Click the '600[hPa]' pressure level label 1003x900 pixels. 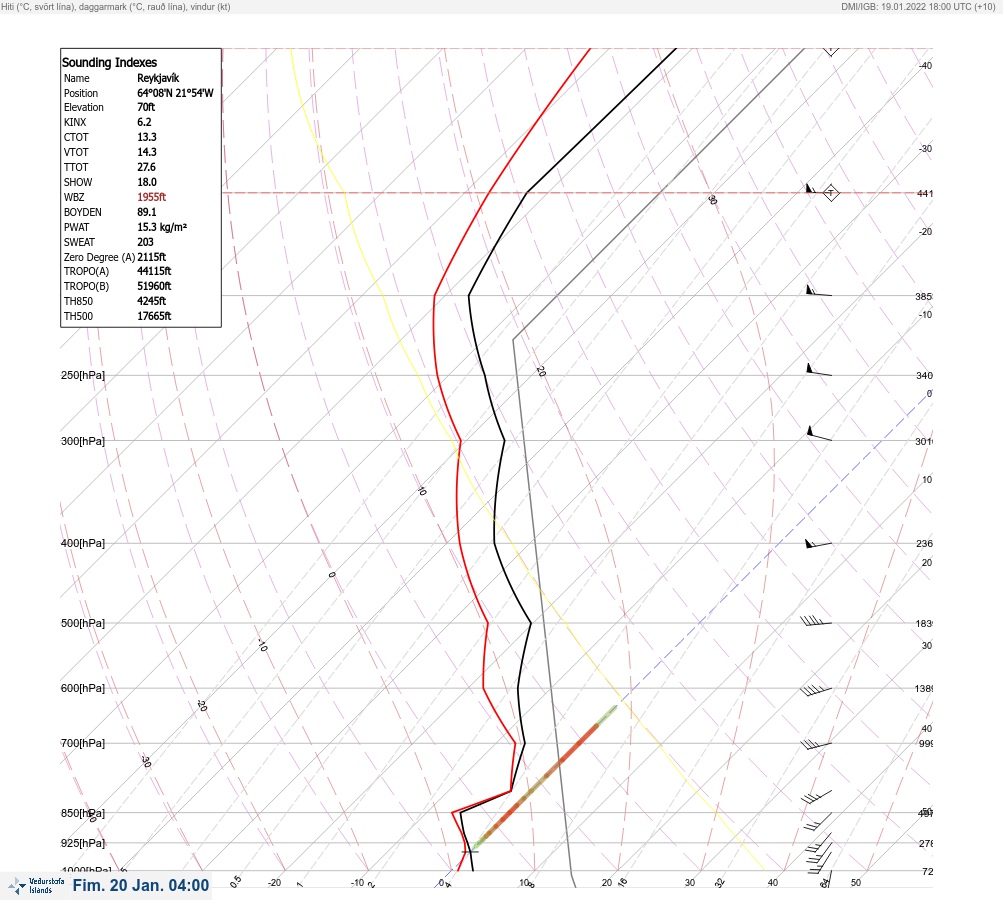coord(83,688)
